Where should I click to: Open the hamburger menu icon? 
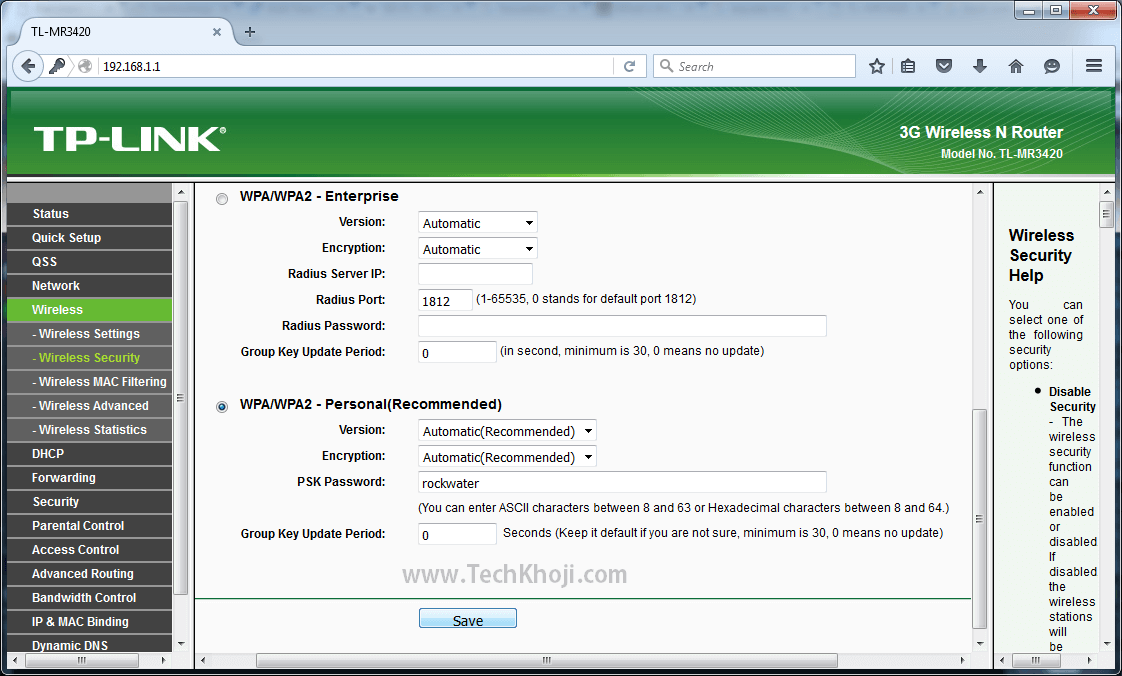[x=1093, y=66]
